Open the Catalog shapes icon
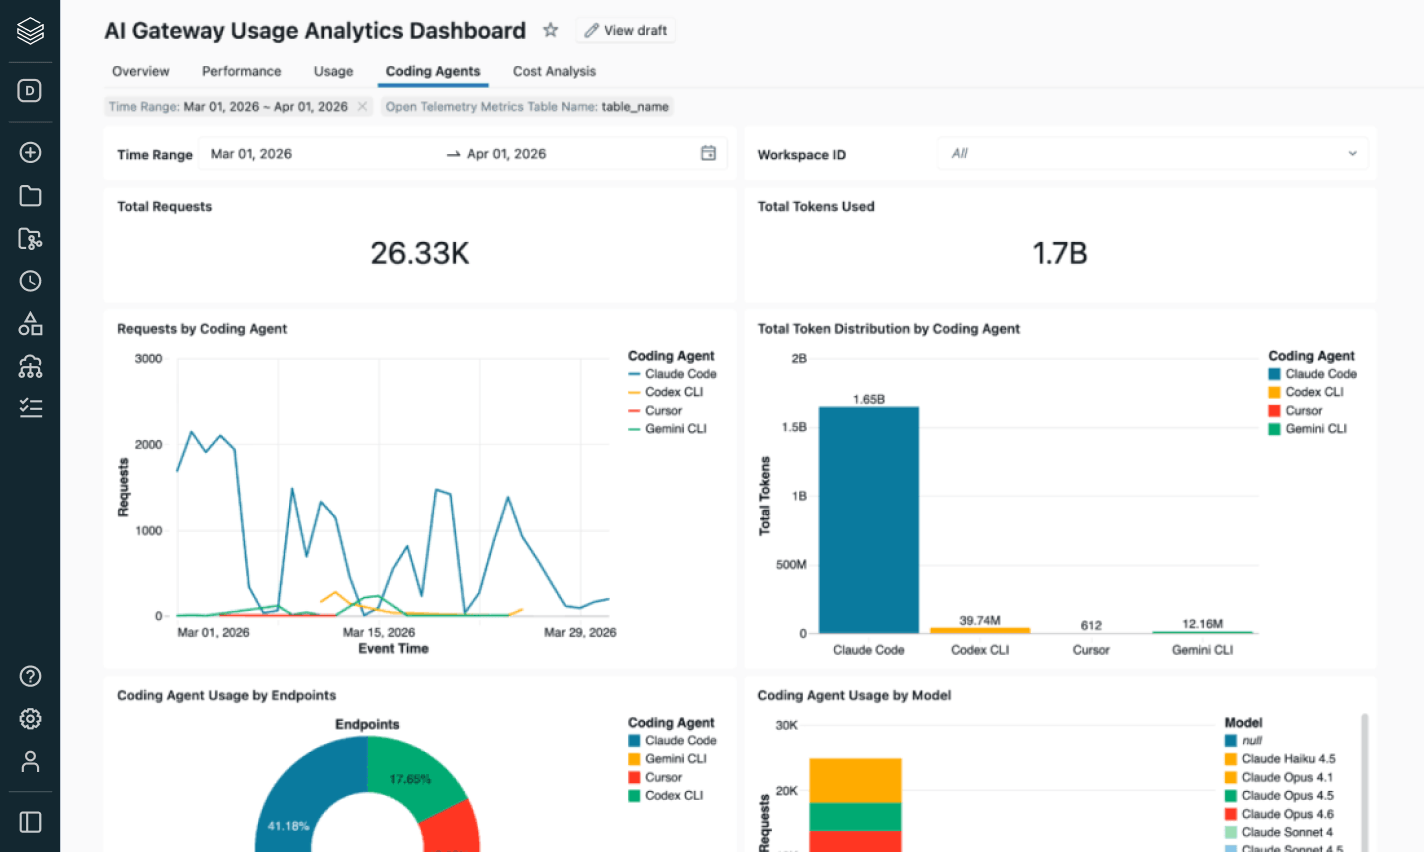The image size is (1424, 852). click(30, 324)
